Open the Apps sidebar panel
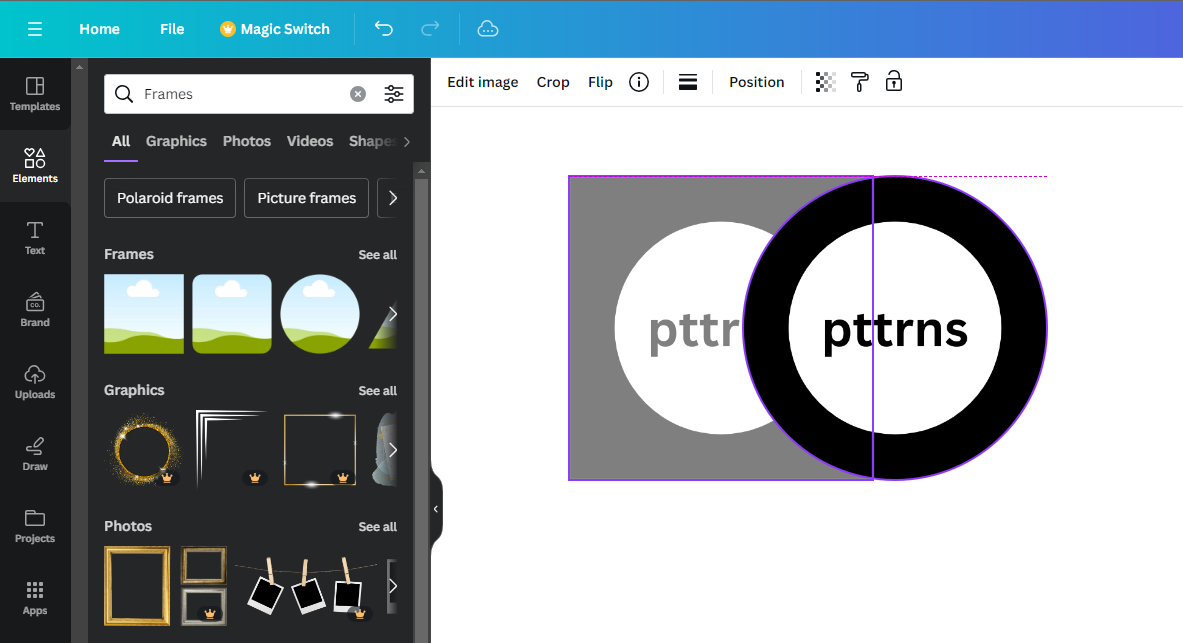 coord(35,598)
